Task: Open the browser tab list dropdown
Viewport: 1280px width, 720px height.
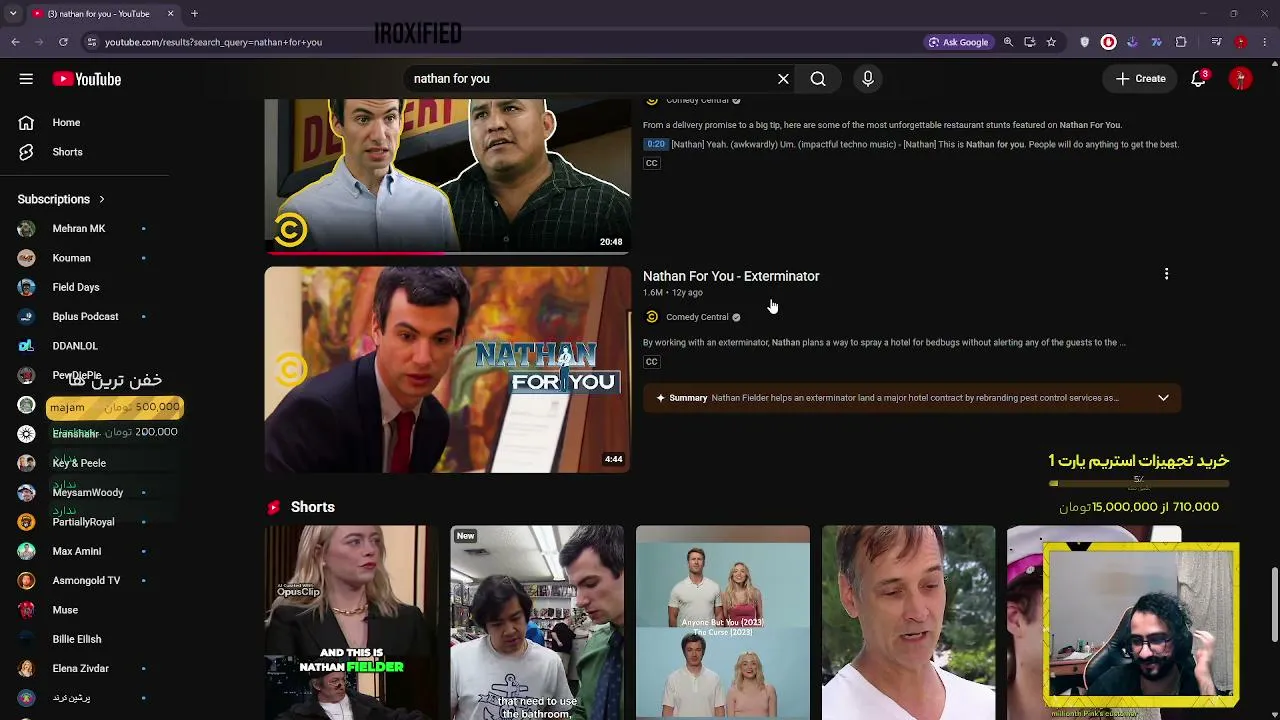Action: point(13,14)
